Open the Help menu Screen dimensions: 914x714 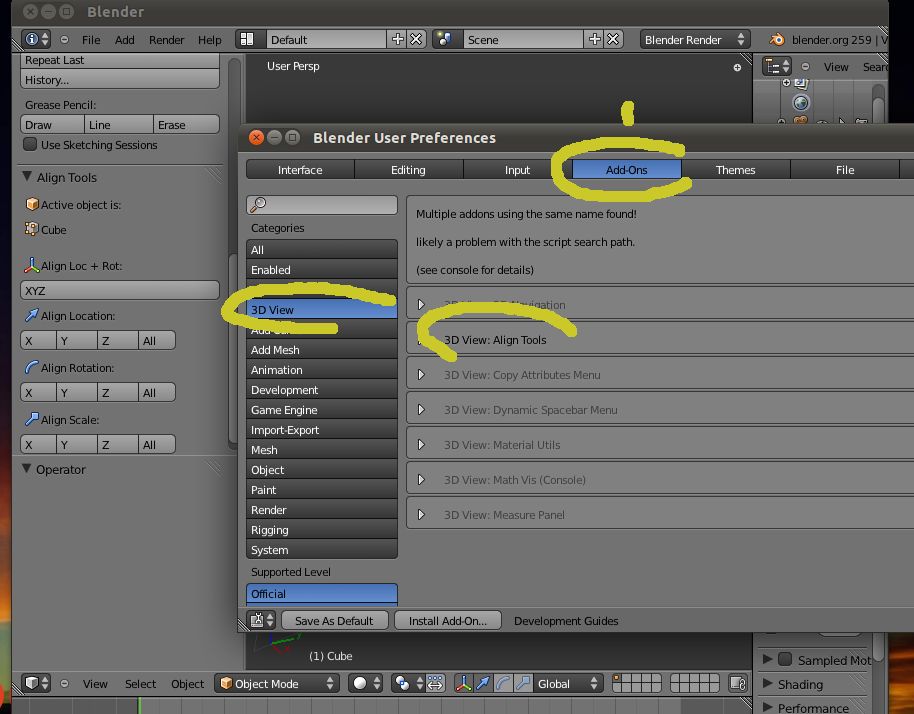click(209, 40)
